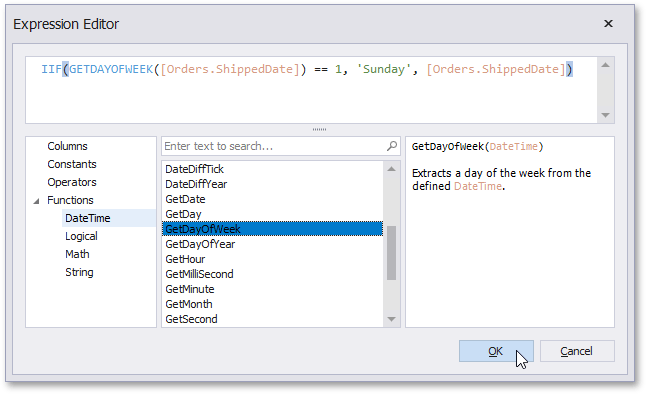Click 'Sunday' string in the expression

(x=384, y=69)
